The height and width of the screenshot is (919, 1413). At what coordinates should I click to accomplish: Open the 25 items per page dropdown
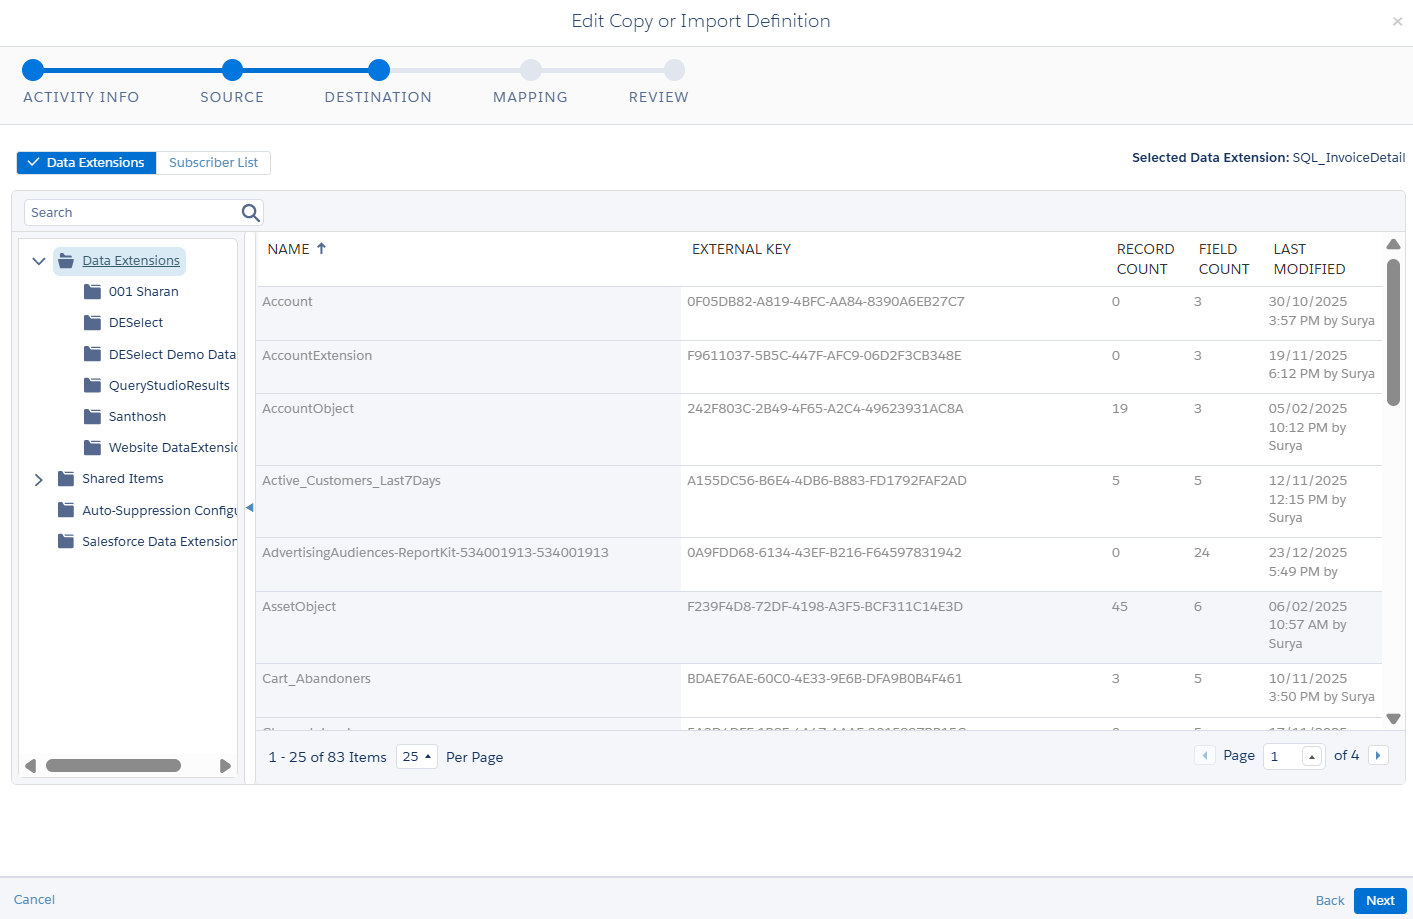[x=417, y=757]
